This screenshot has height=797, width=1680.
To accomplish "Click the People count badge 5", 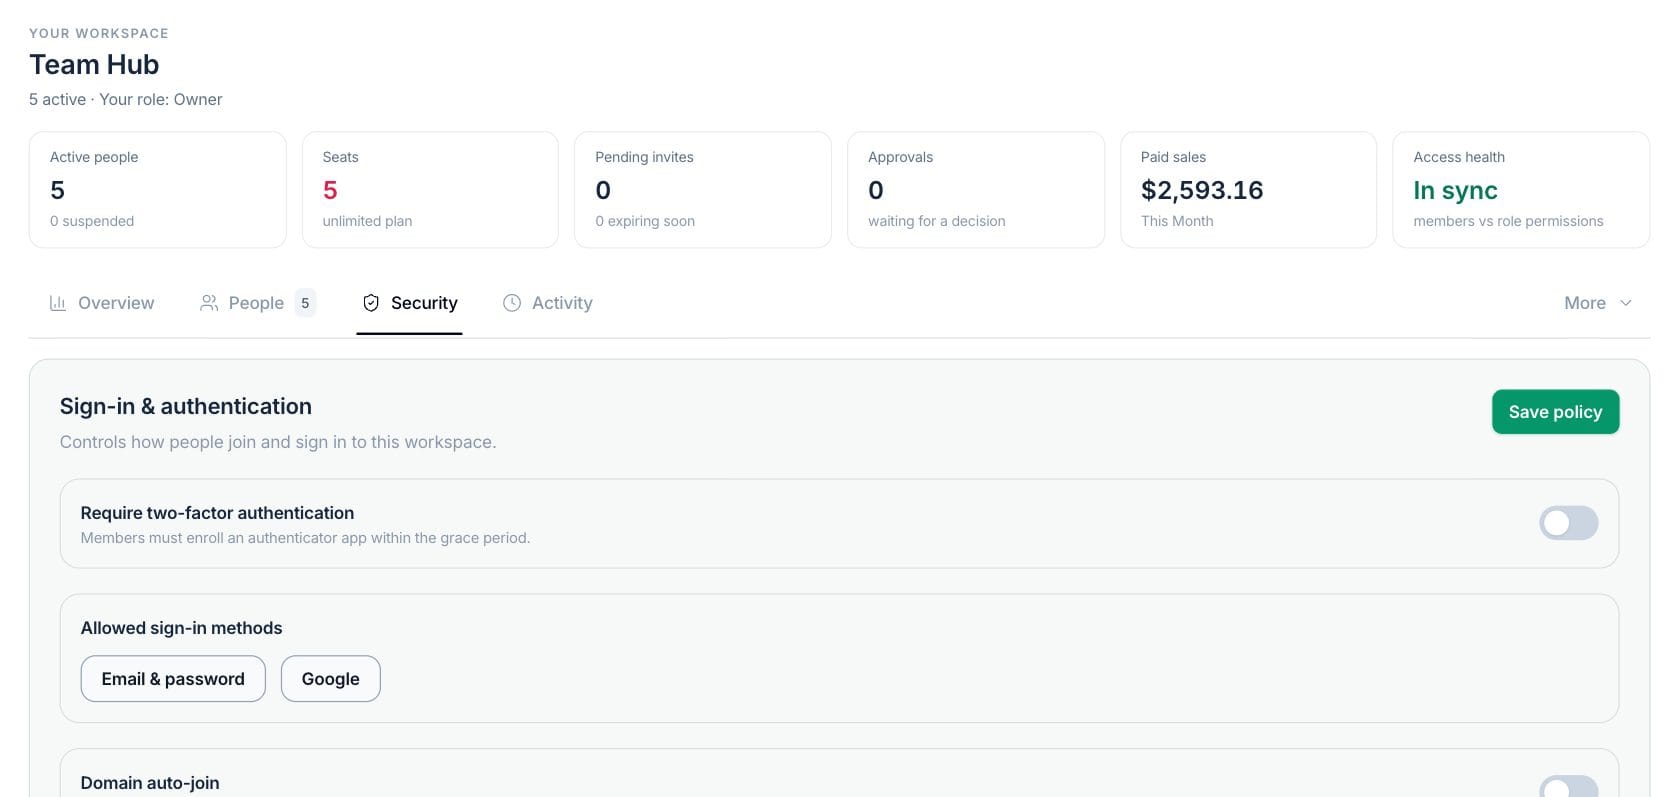I will [x=305, y=303].
